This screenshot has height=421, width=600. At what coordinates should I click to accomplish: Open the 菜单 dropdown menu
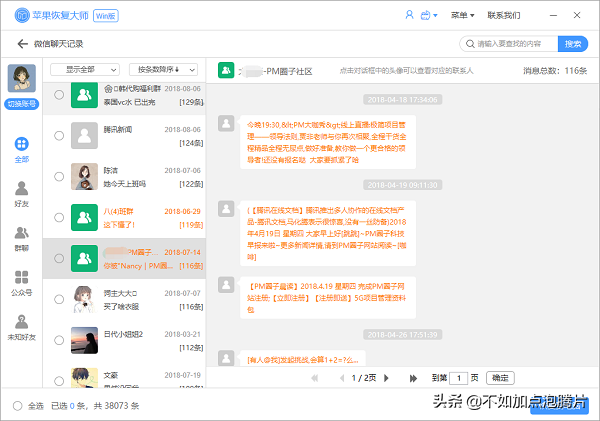[x=463, y=15]
